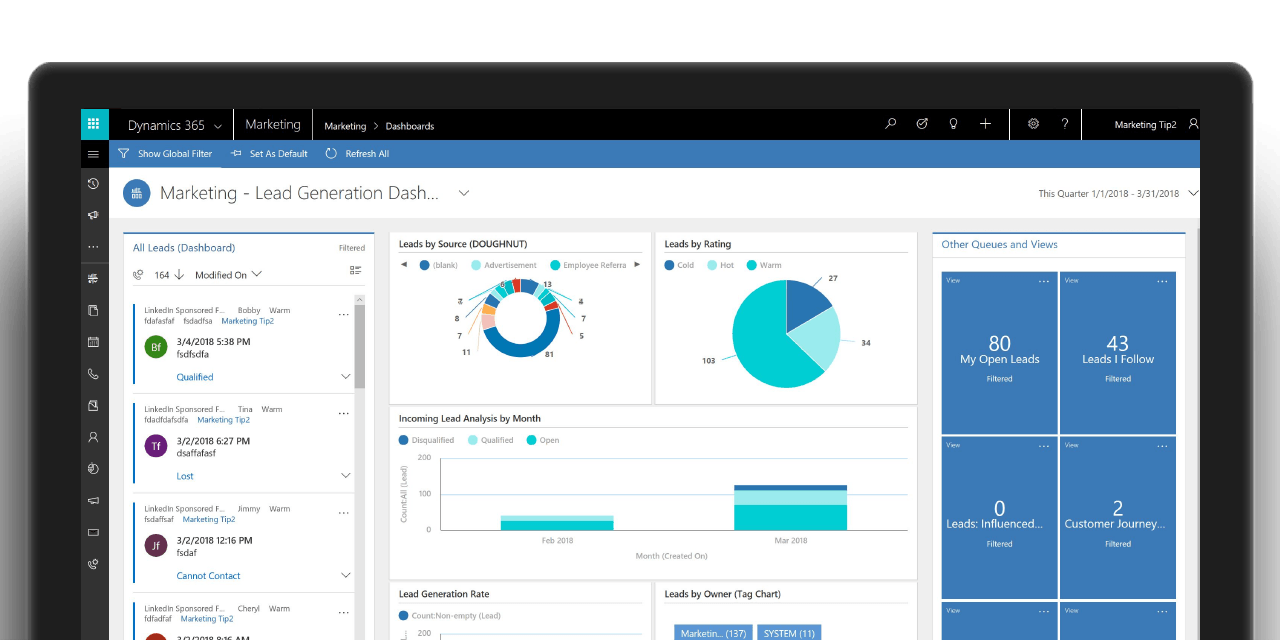1280x640 pixels.
Task: Open settings gear in top bar
Action: click(1033, 124)
